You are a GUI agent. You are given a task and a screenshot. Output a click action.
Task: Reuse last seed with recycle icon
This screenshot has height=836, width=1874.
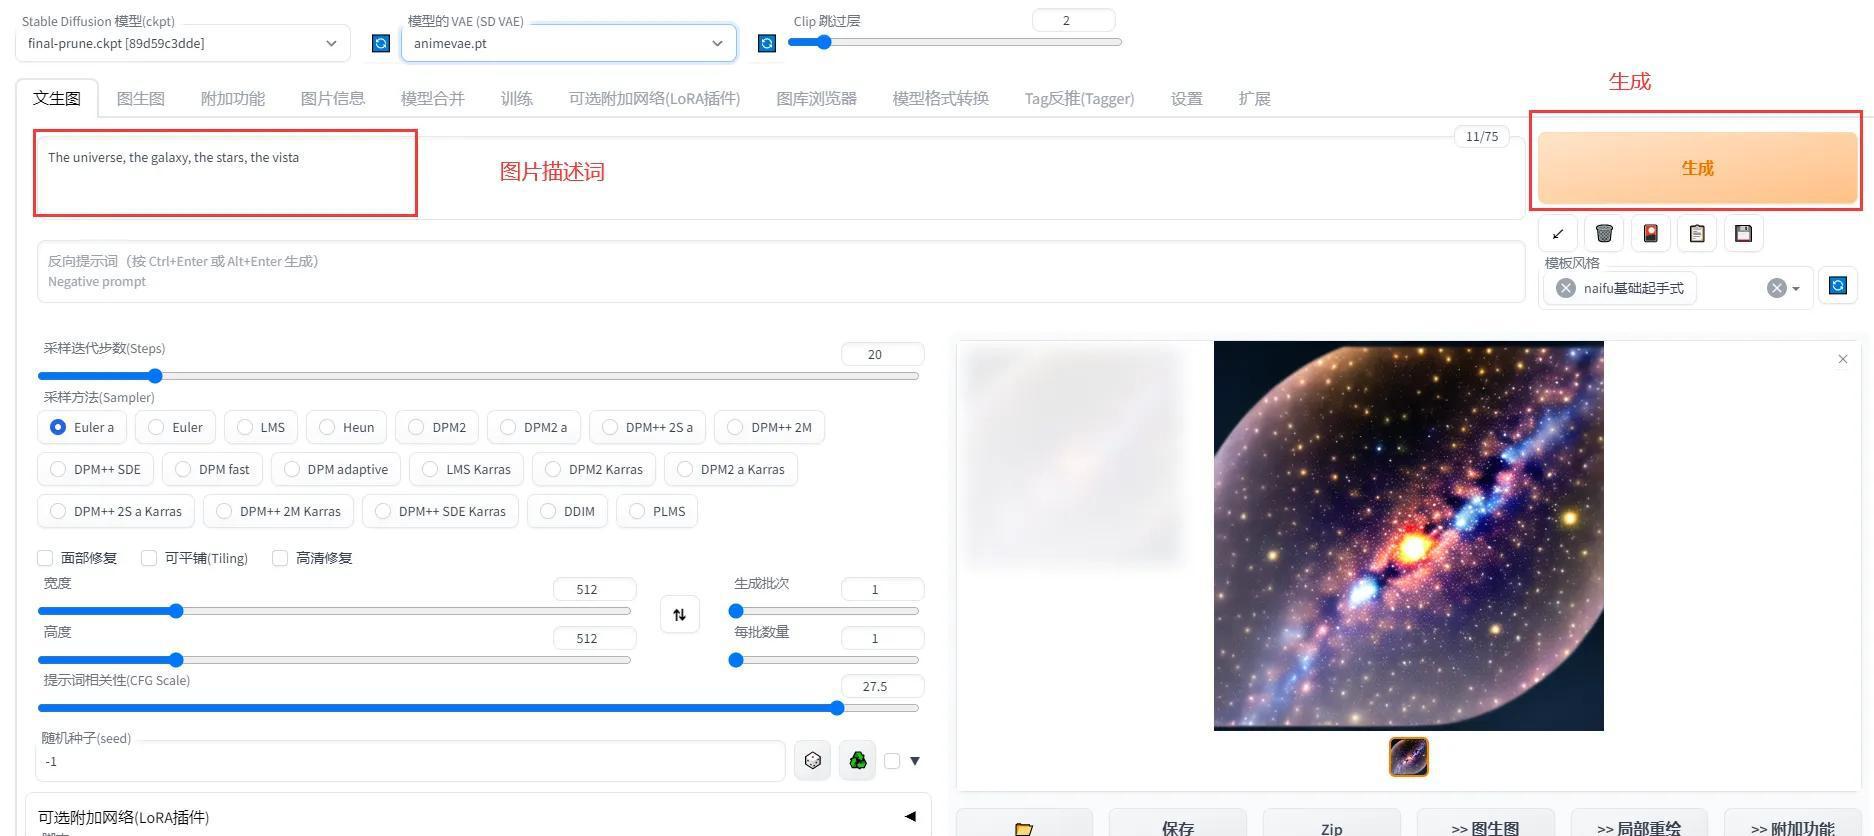pyautogui.click(x=857, y=761)
